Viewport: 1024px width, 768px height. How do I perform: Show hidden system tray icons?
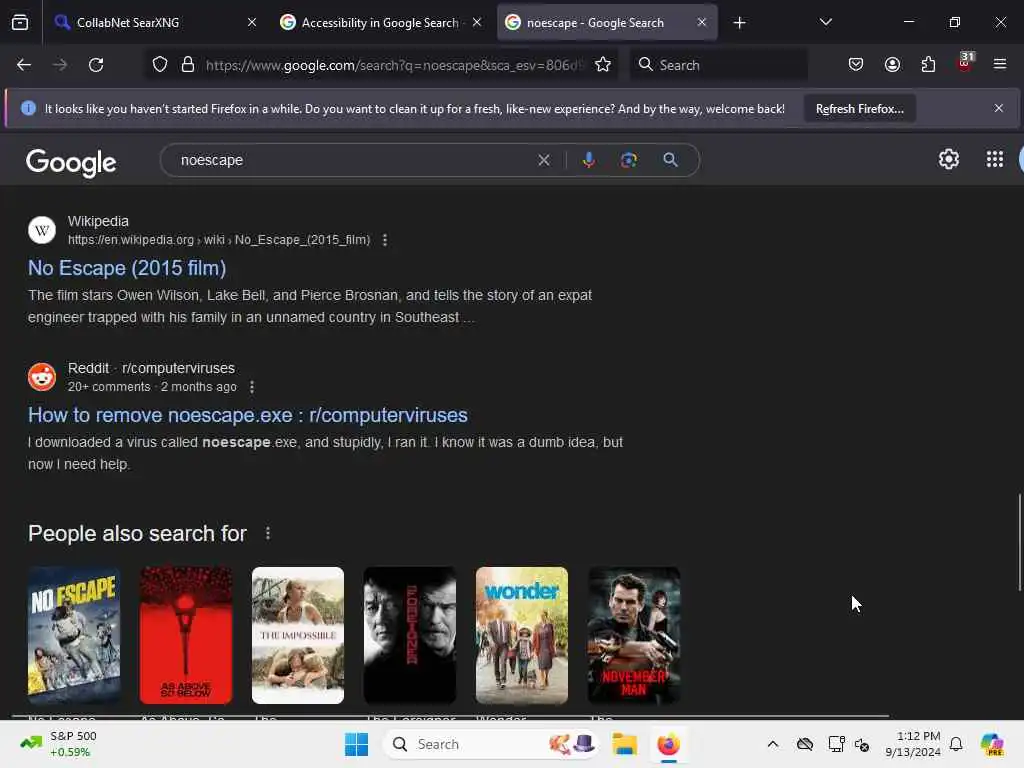click(773, 744)
